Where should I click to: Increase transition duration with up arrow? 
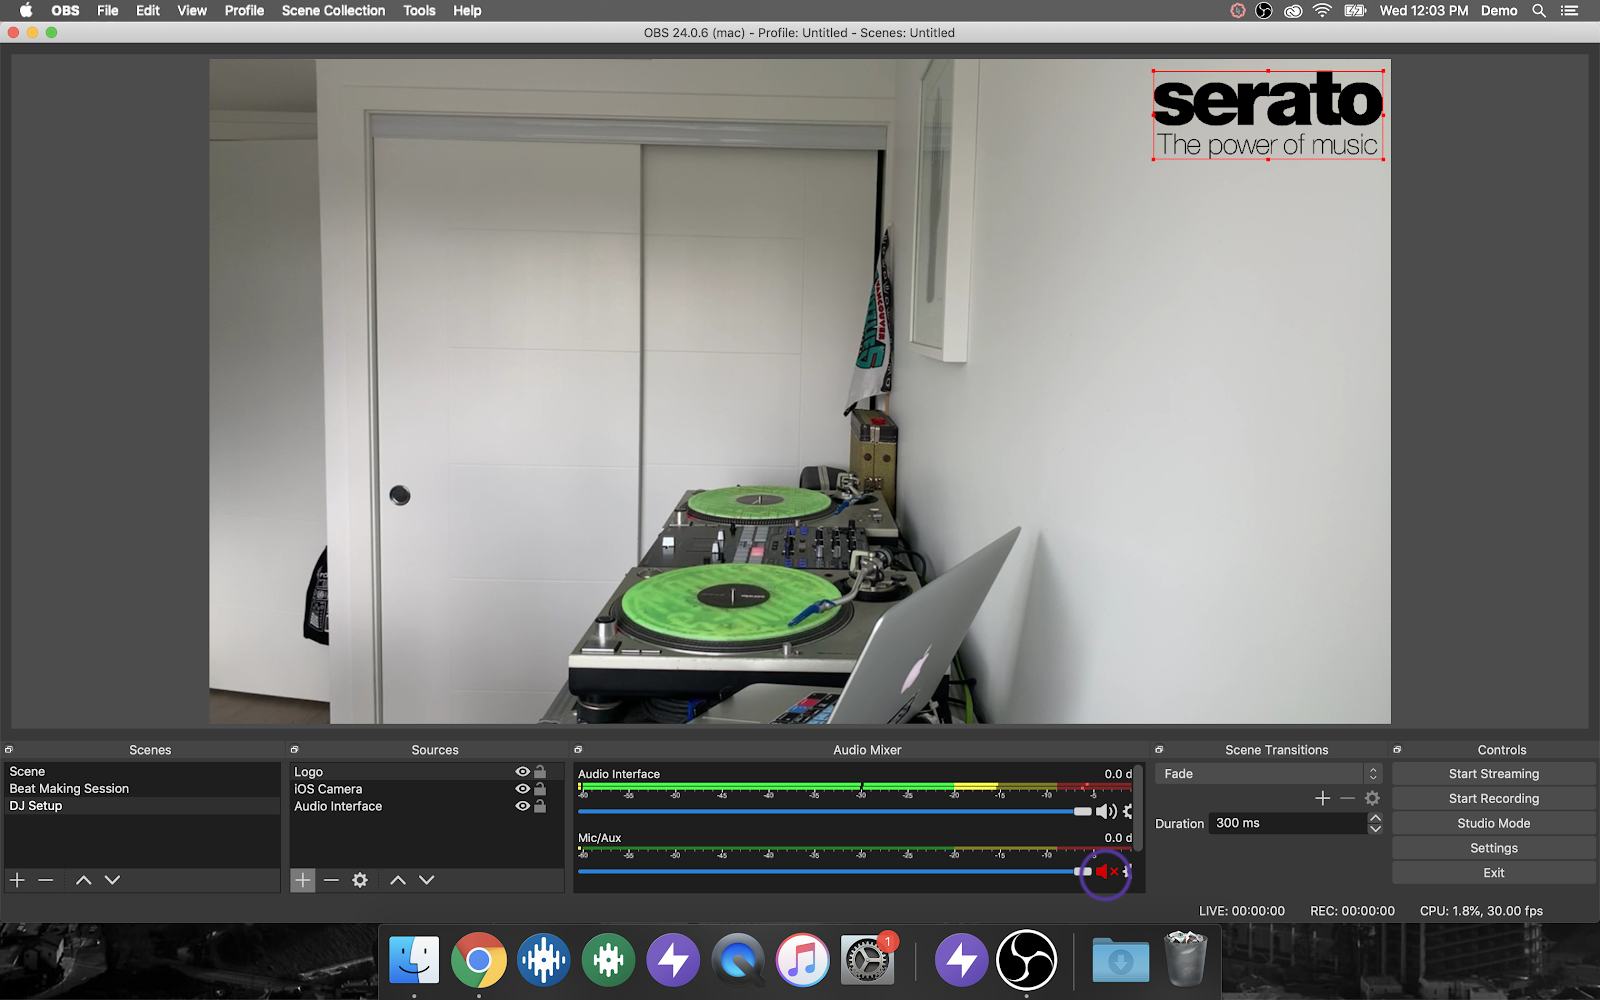pyautogui.click(x=1375, y=818)
